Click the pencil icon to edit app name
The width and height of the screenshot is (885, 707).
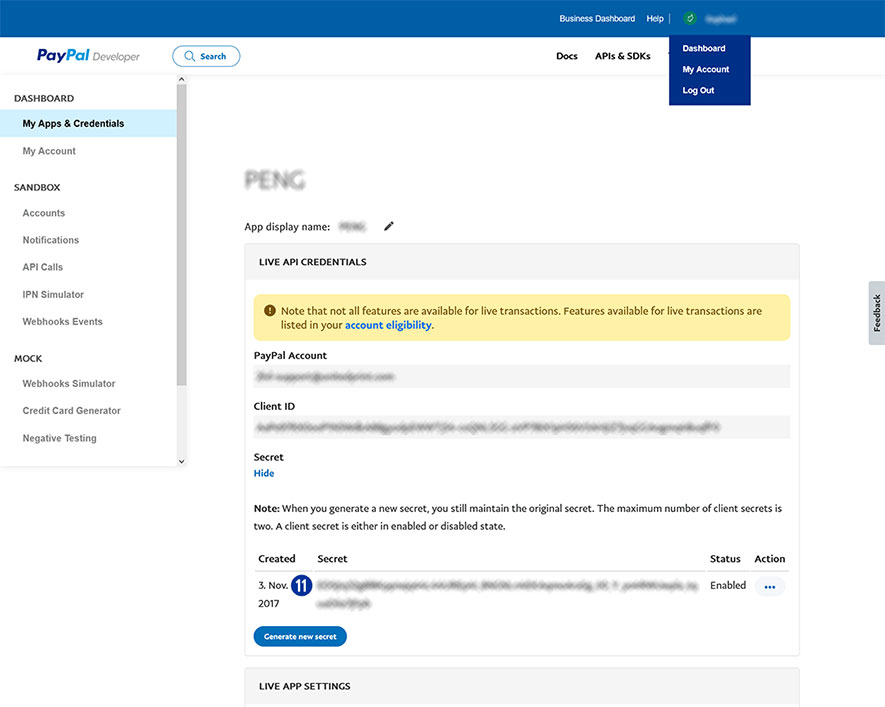coord(389,226)
